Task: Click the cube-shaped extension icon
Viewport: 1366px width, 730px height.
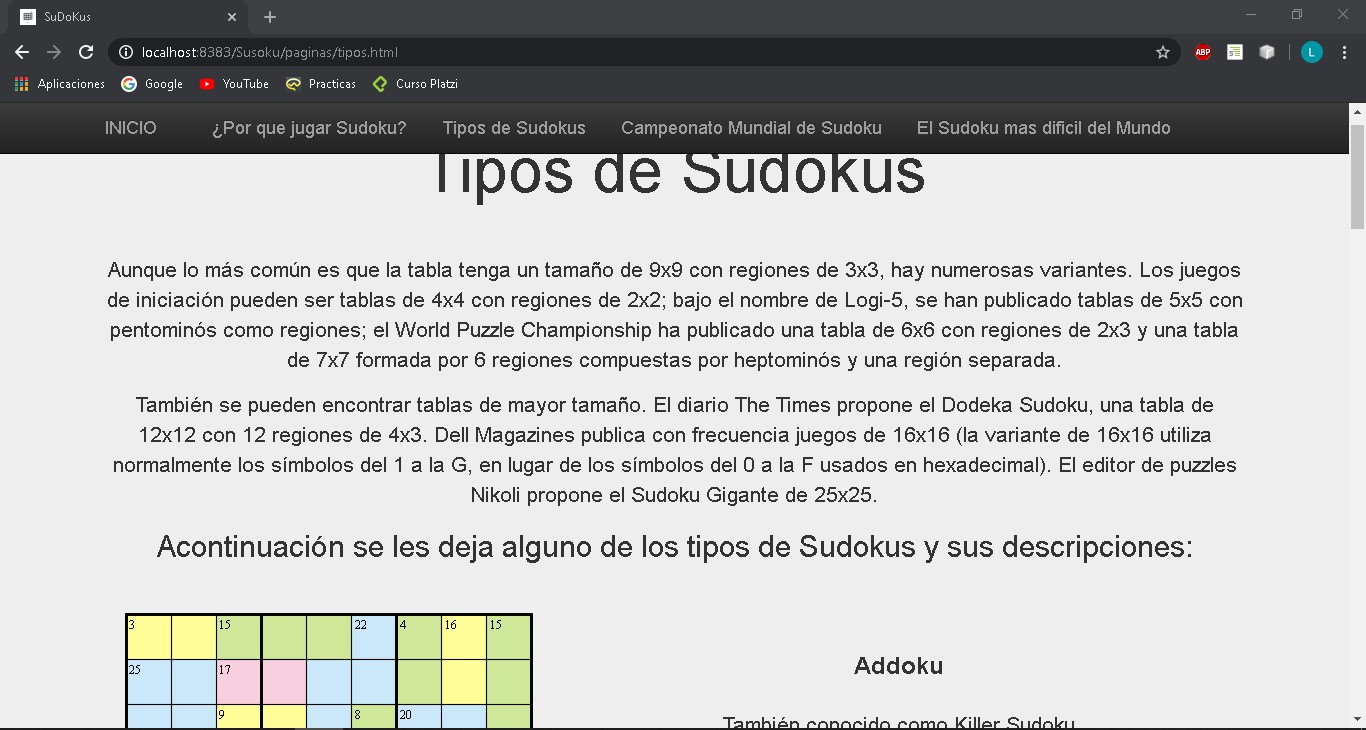Action: coord(1267,52)
